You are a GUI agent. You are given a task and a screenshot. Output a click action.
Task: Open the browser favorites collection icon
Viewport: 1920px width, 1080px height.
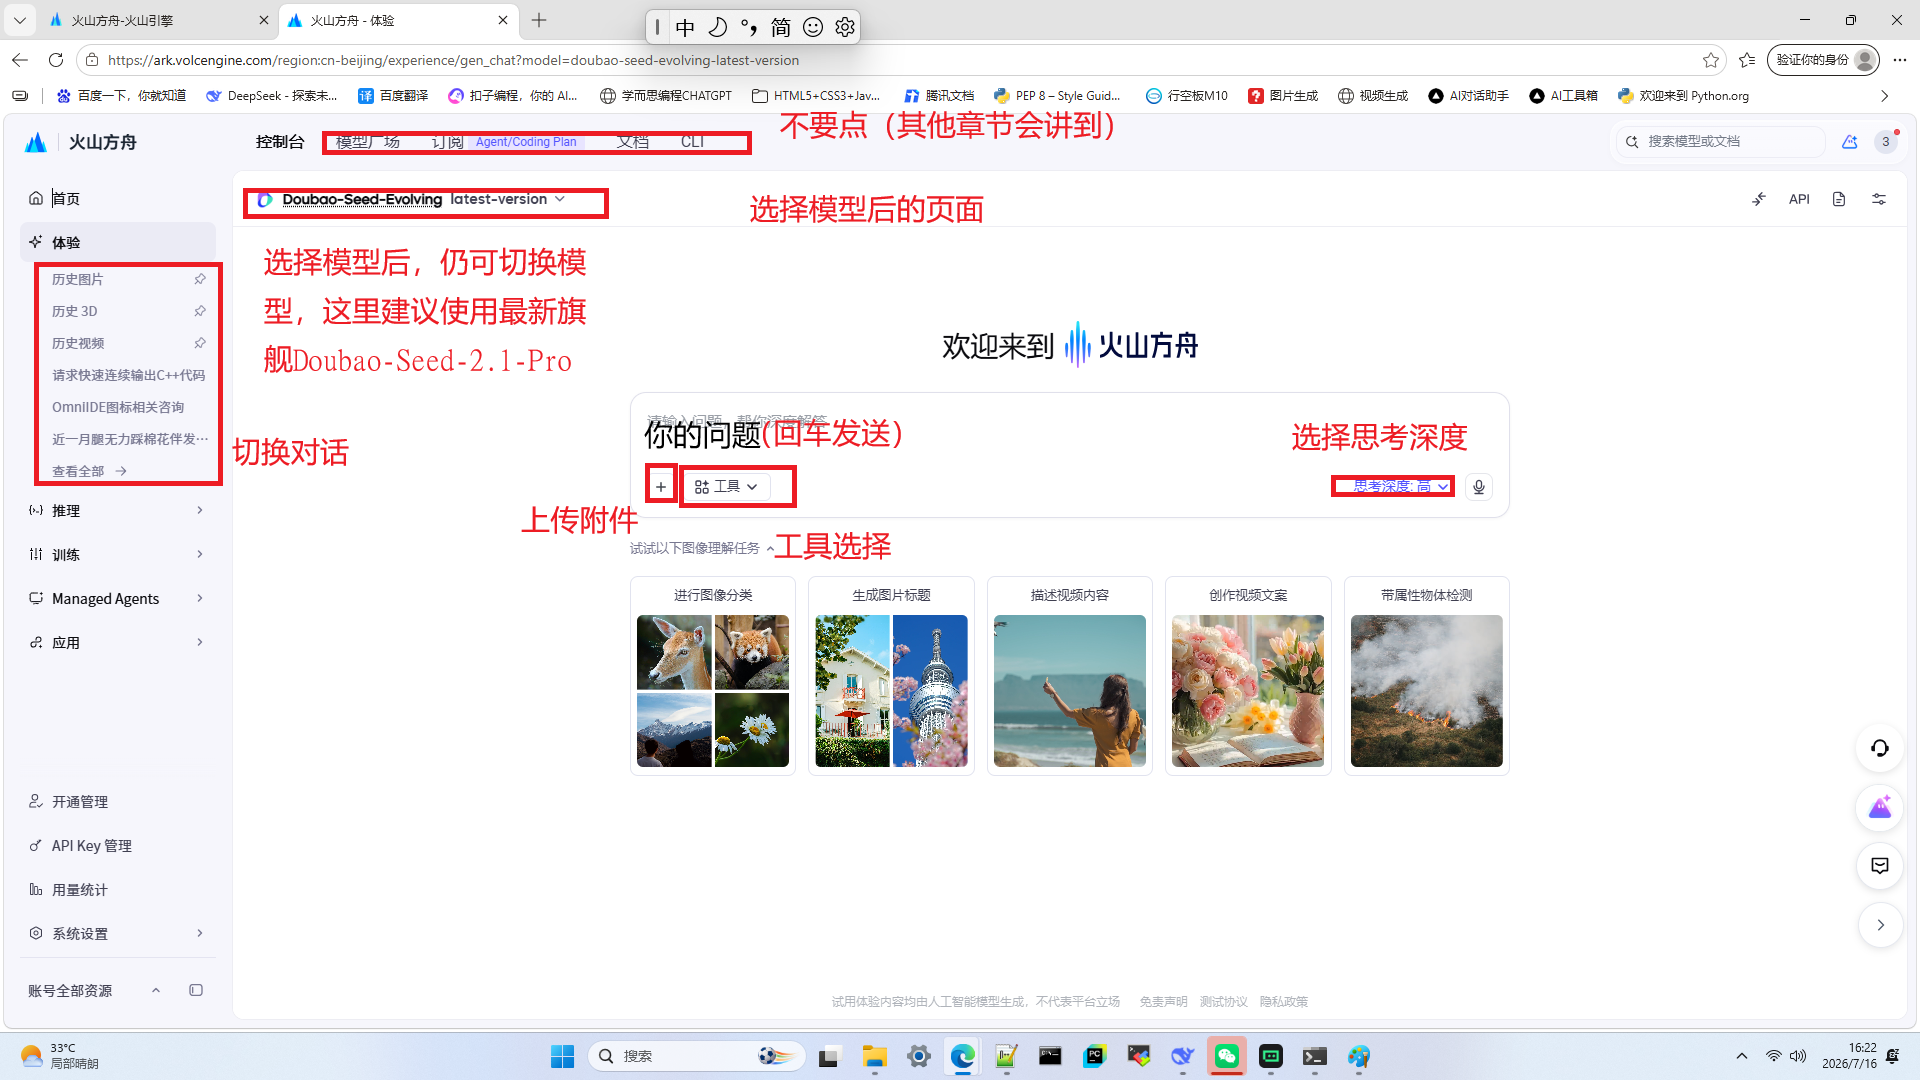pos(1747,60)
